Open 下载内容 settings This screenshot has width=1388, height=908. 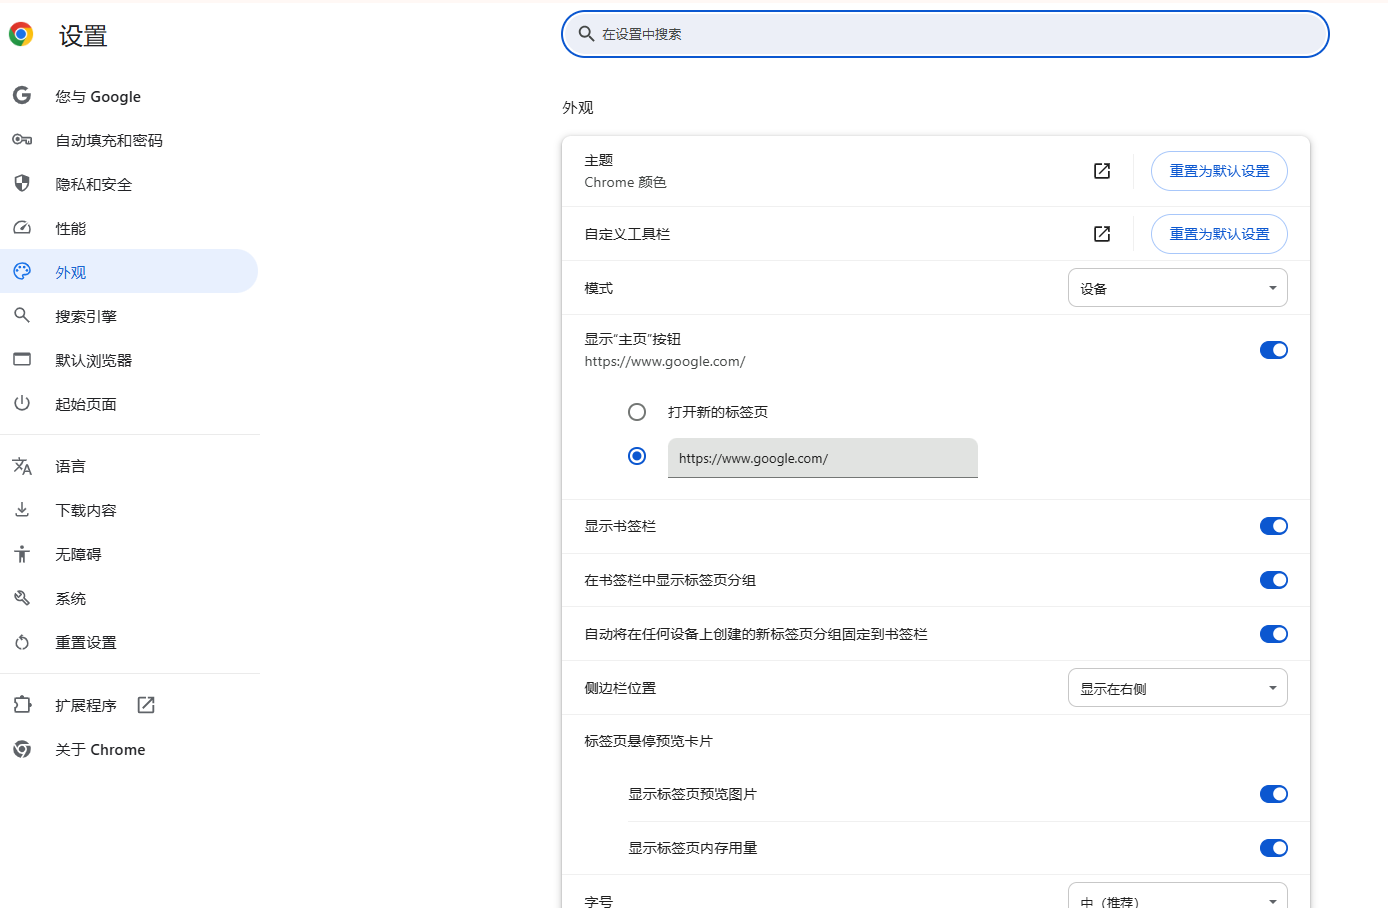pos(129,510)
